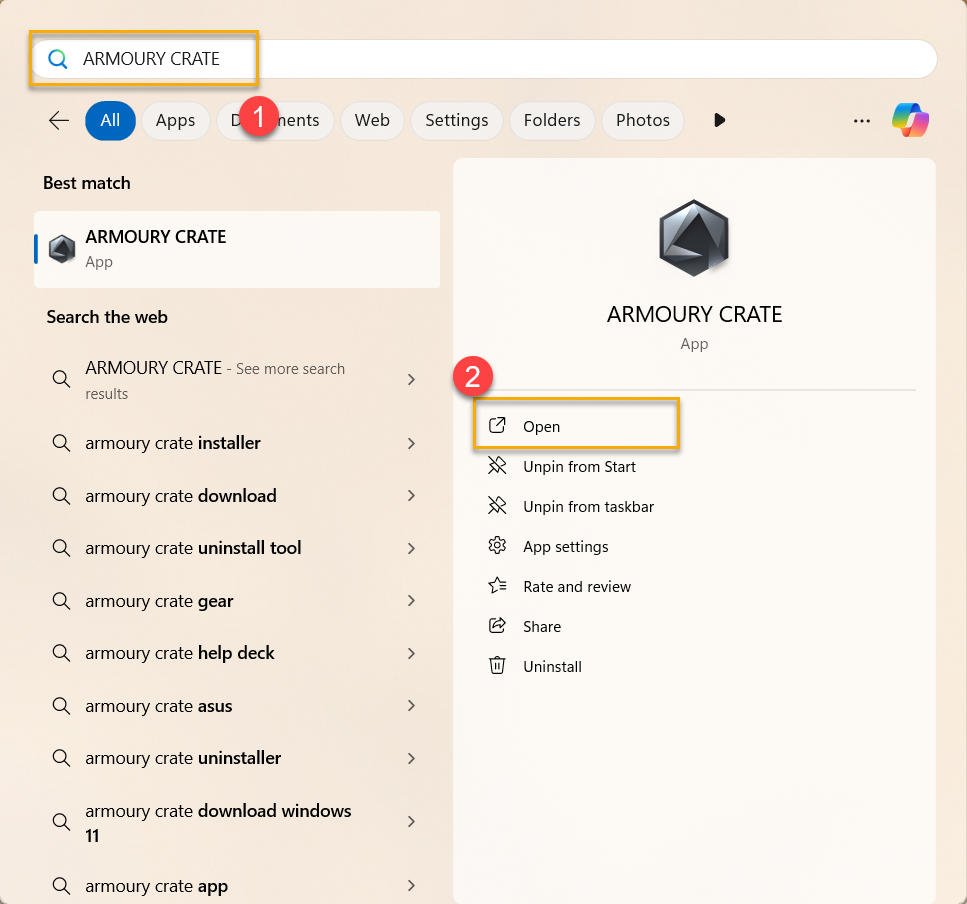967x904 pixels.
Task: Click the back arrow icon
Action: (59, 120)
